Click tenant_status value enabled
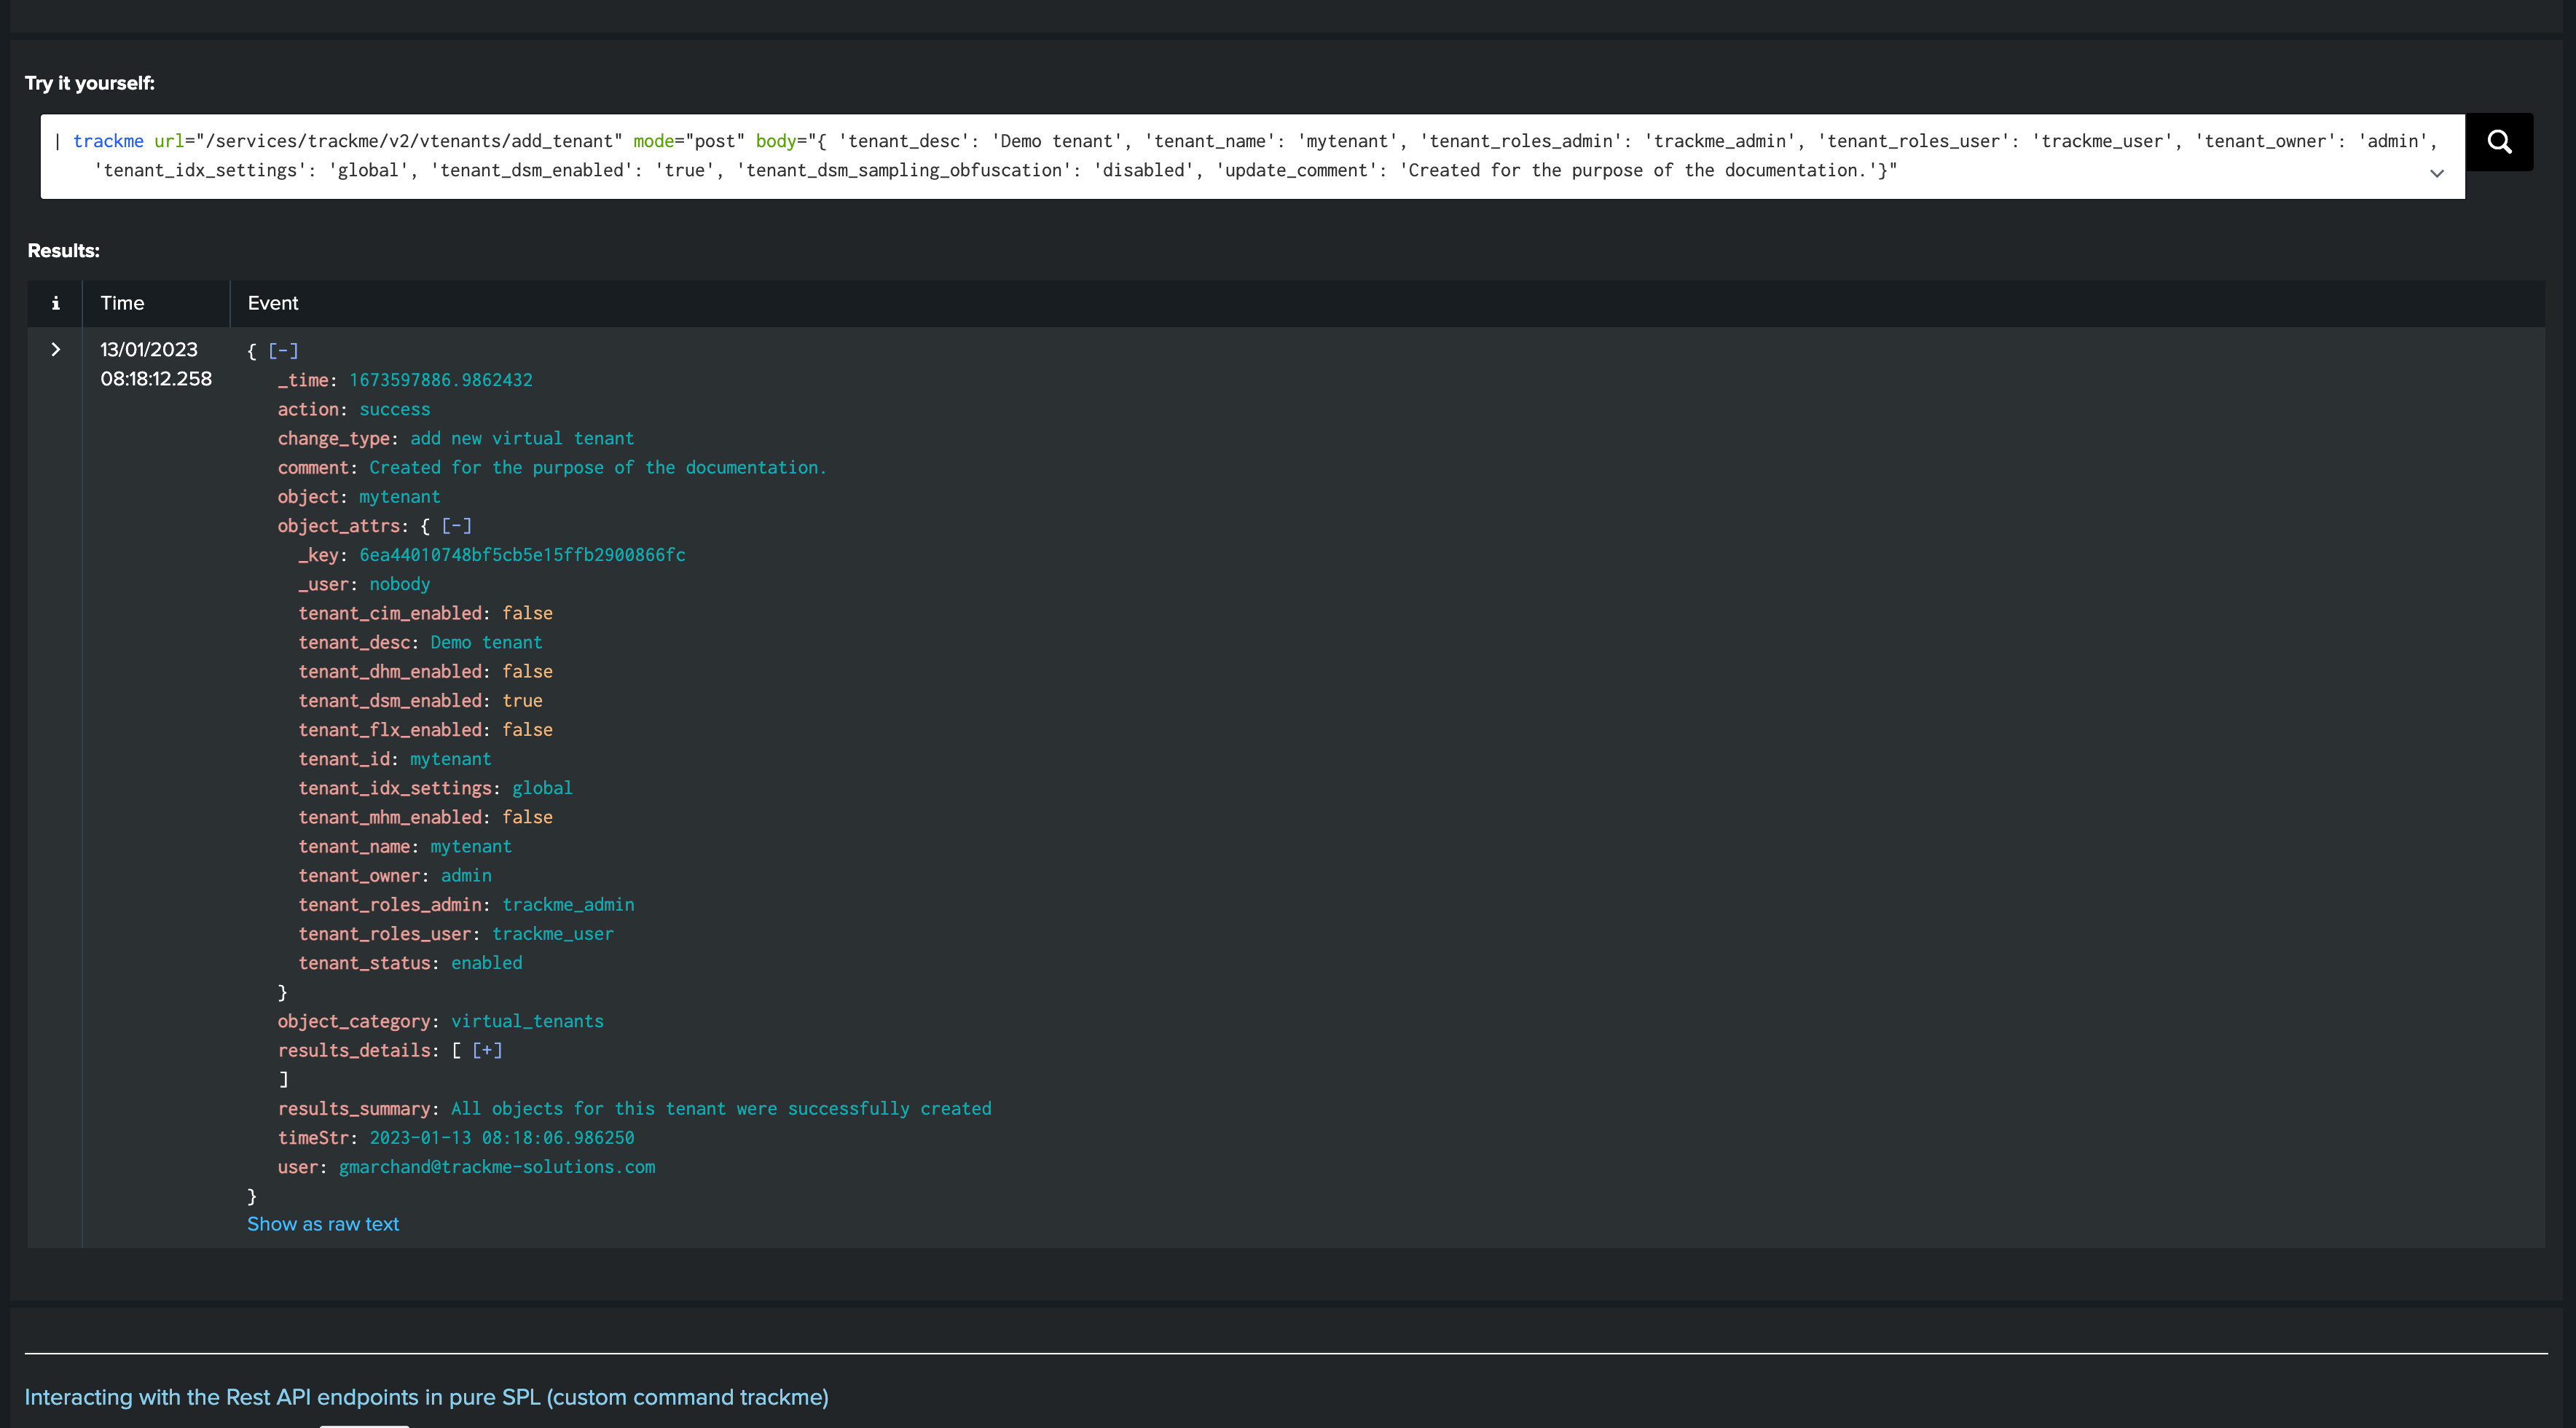This screenshot has width=2576, height=1428. 486,963
